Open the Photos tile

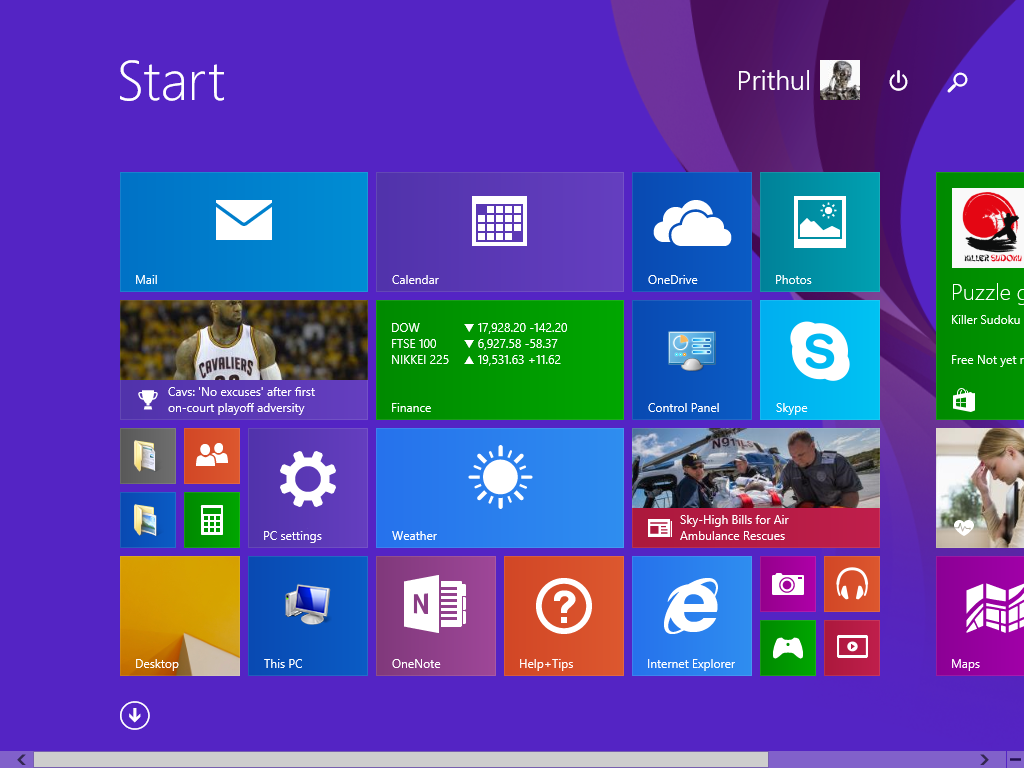pyautogui.click(x=820, y=232)
